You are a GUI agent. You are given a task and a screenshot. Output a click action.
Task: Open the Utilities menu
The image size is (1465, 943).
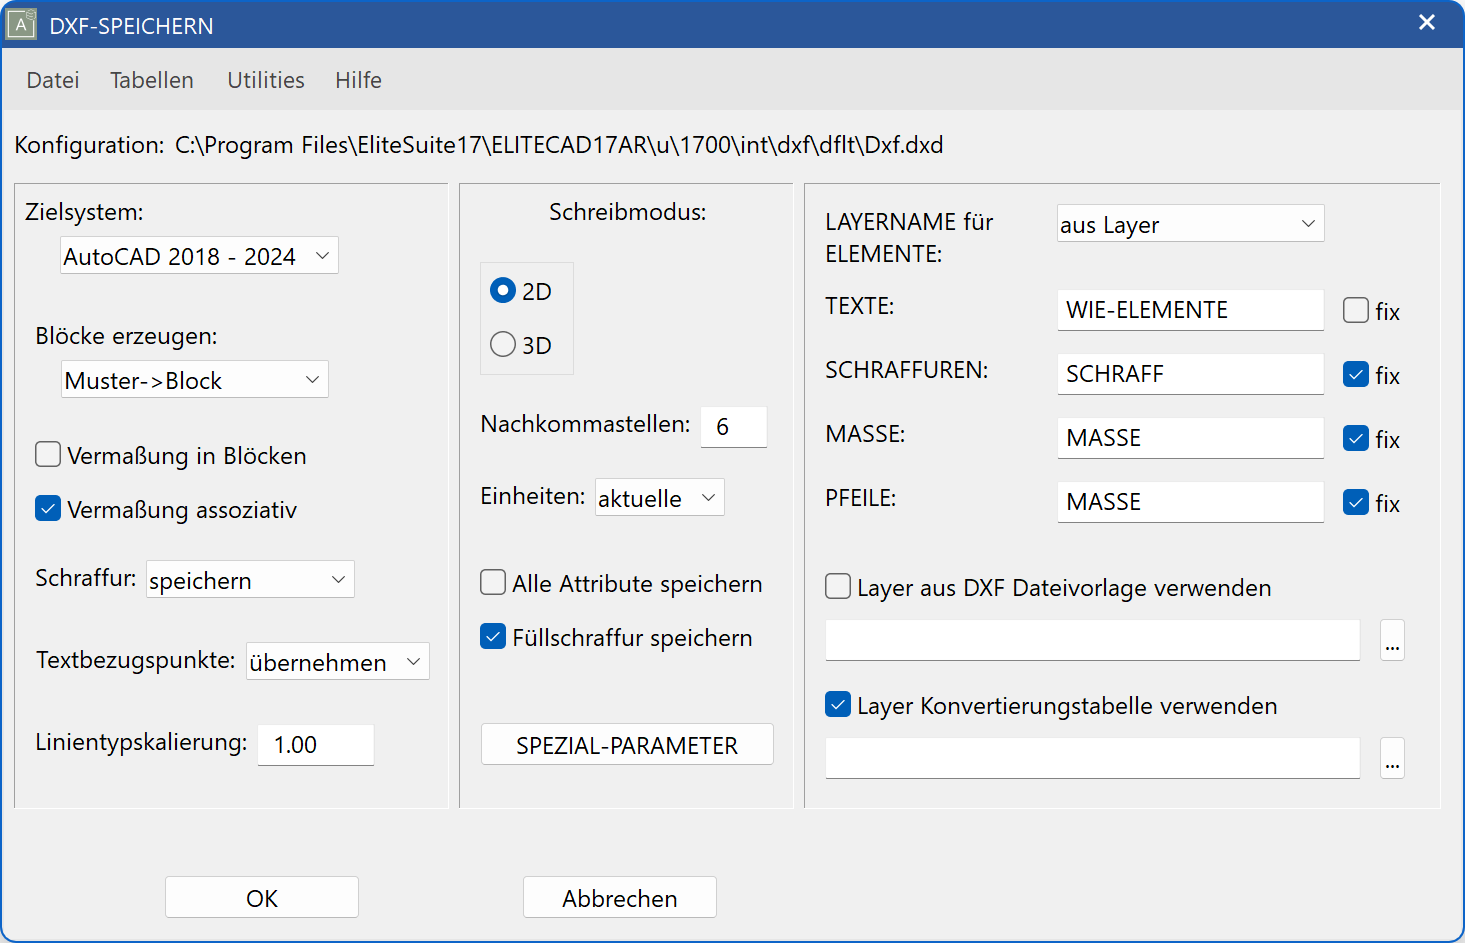pyautogui.click(x=265, y=80)
